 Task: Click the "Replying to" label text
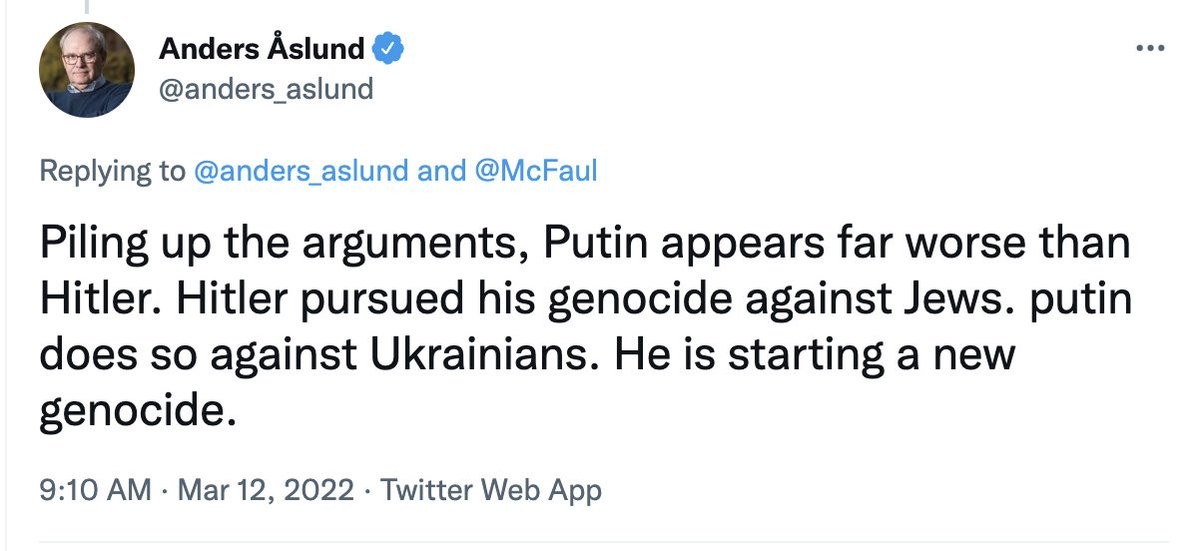(x=112, y=171)
